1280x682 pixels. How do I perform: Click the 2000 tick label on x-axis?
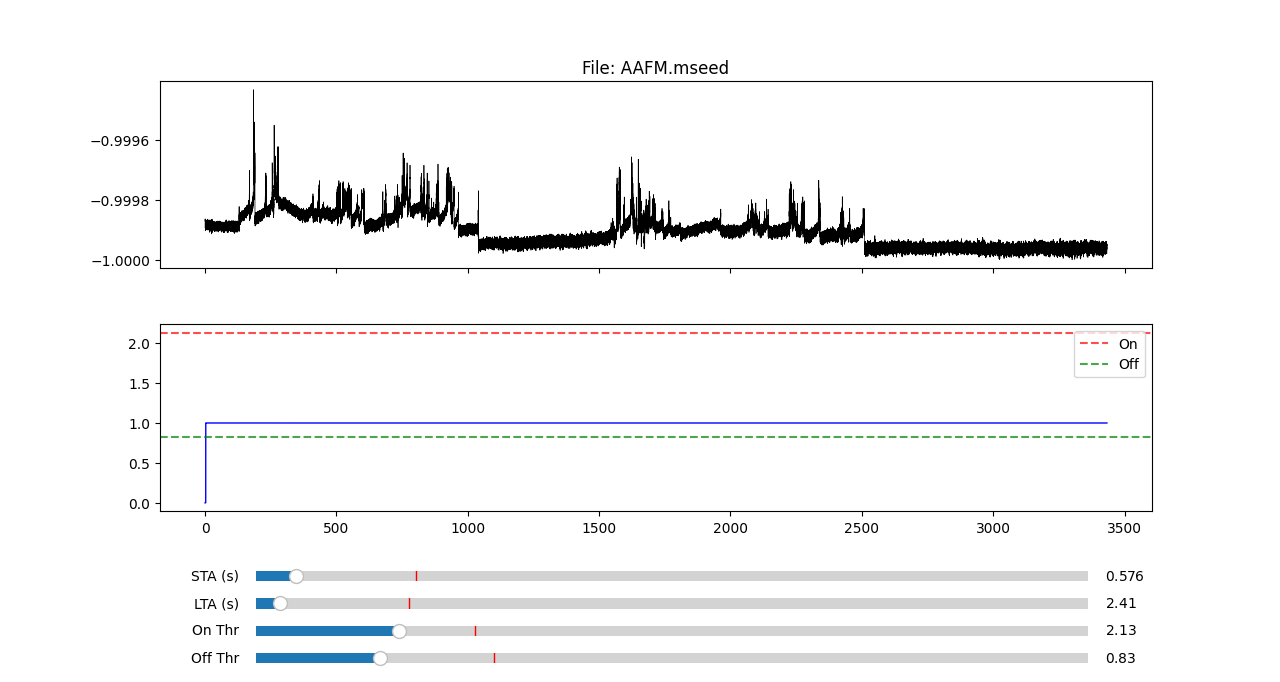[x=730, y=526]
